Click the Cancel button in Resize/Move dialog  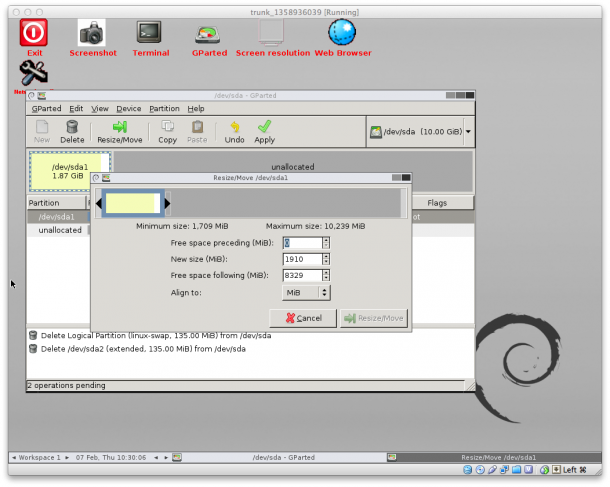[303, 318]
